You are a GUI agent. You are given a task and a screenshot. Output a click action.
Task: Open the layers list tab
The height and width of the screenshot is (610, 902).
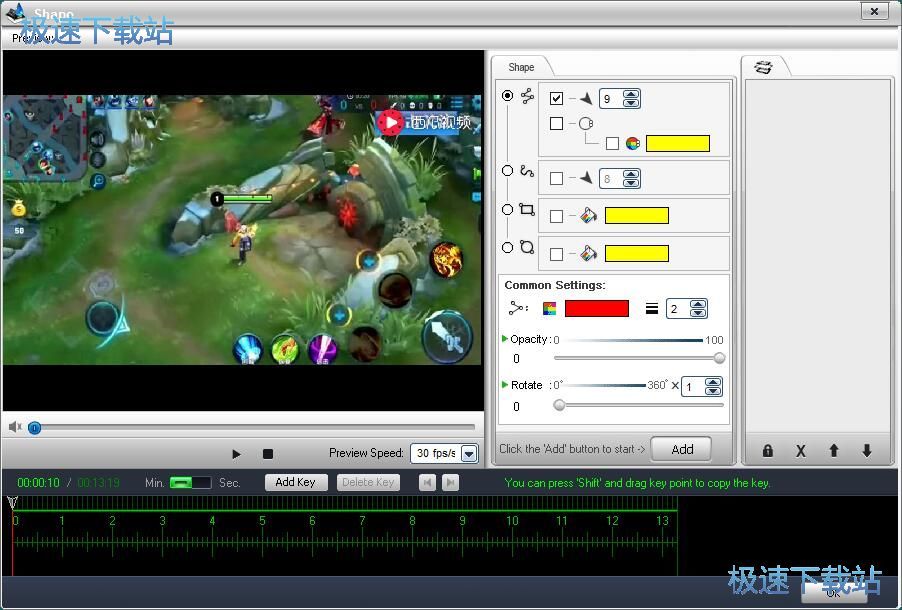coord(763,67)
